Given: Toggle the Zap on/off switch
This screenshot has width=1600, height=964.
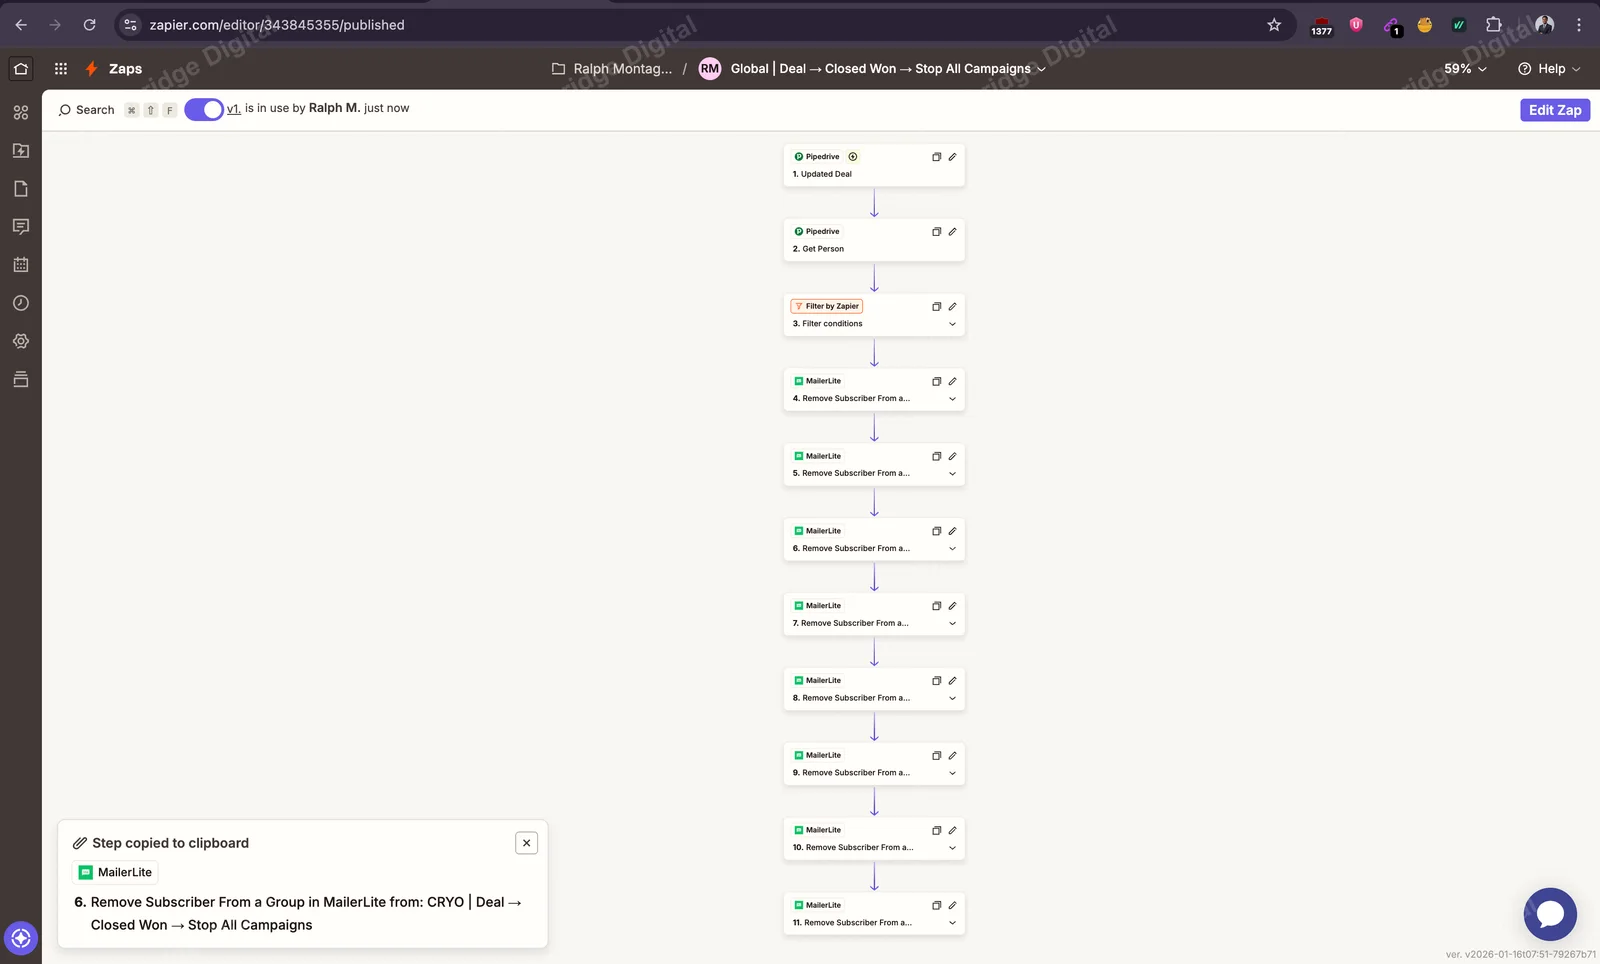Looking at the screenshot, I should pos(204,109).
